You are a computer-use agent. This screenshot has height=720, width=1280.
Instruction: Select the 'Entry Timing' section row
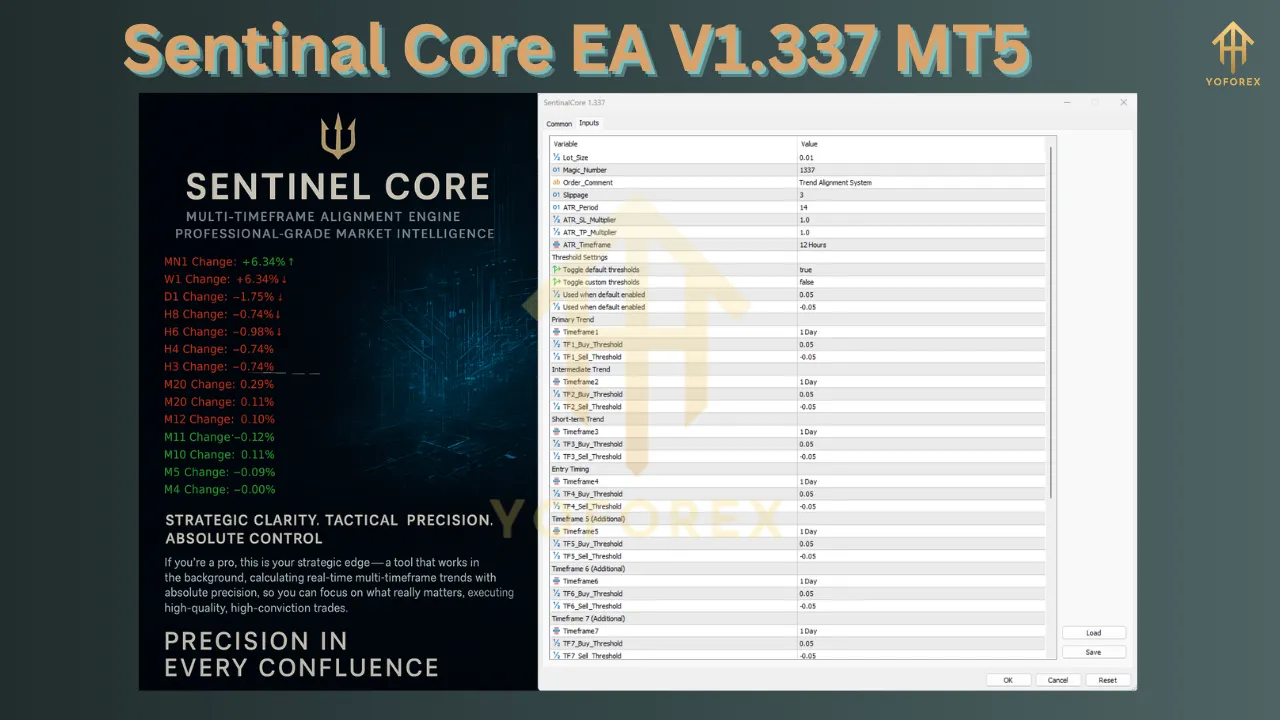(798, 469)
